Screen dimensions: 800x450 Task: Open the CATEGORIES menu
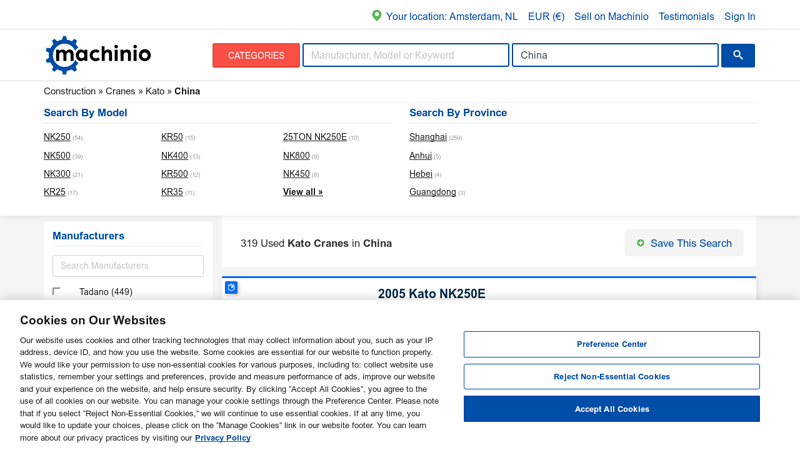(x=256, y=55)
